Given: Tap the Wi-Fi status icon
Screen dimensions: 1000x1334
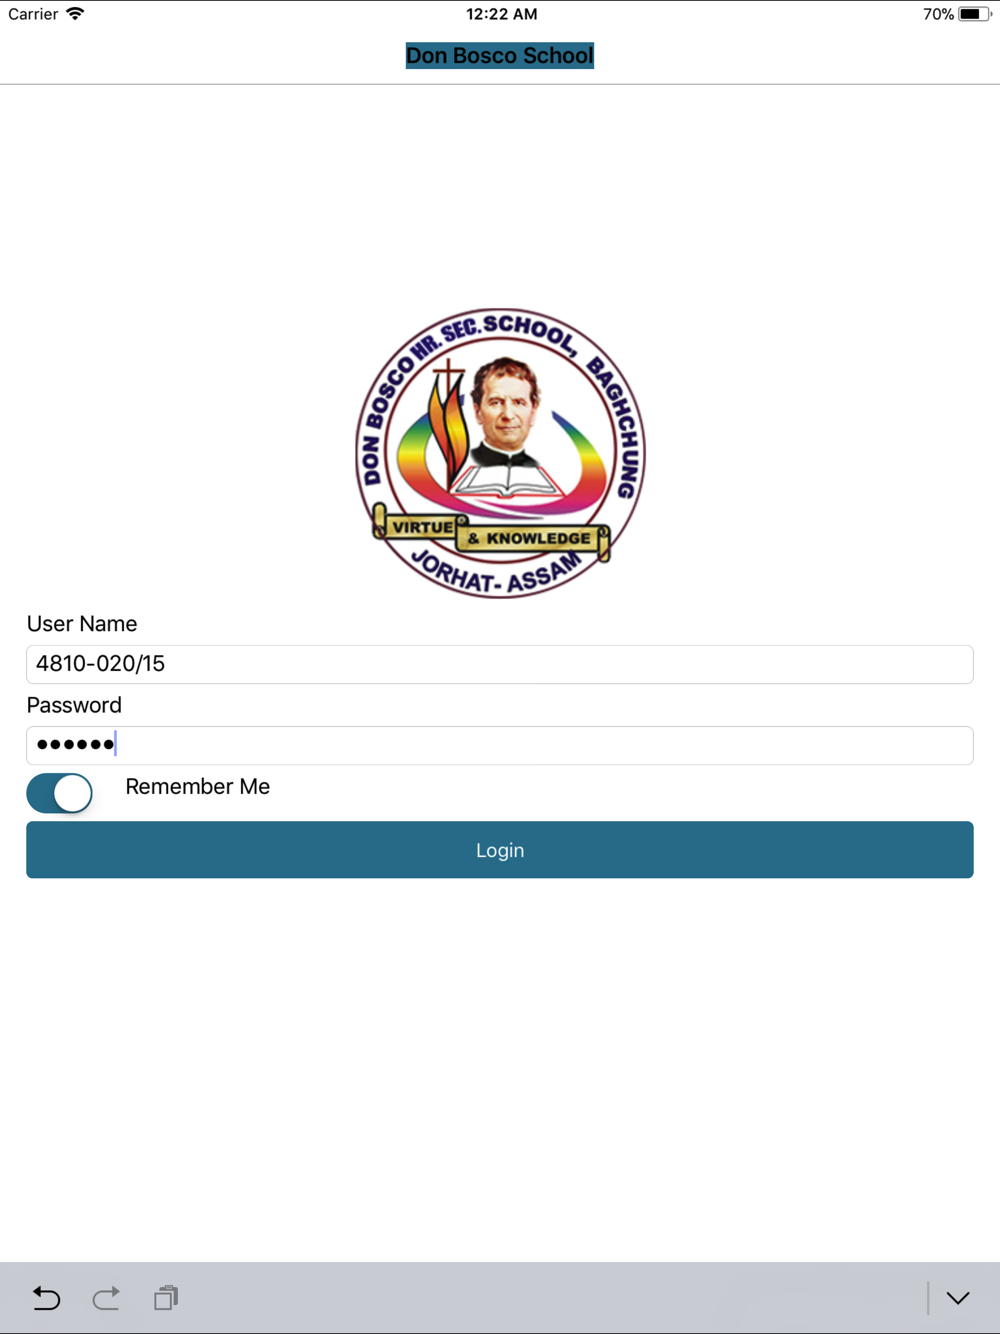Looking at the screenshot, I should pyautogui.click(x=75, y=14).
